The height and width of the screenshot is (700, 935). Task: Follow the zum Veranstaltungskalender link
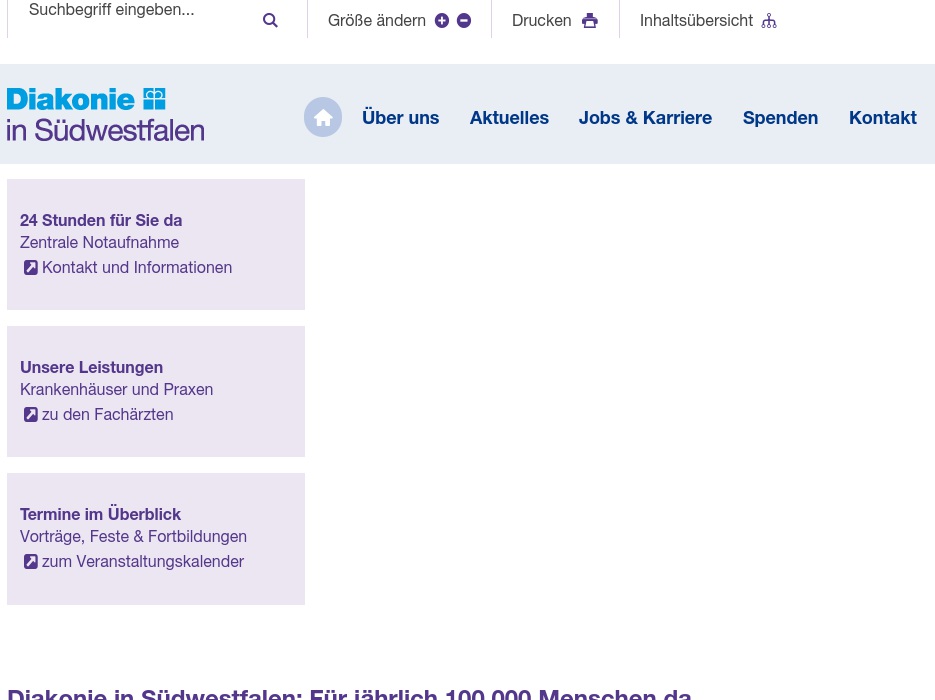coord(143,562)
